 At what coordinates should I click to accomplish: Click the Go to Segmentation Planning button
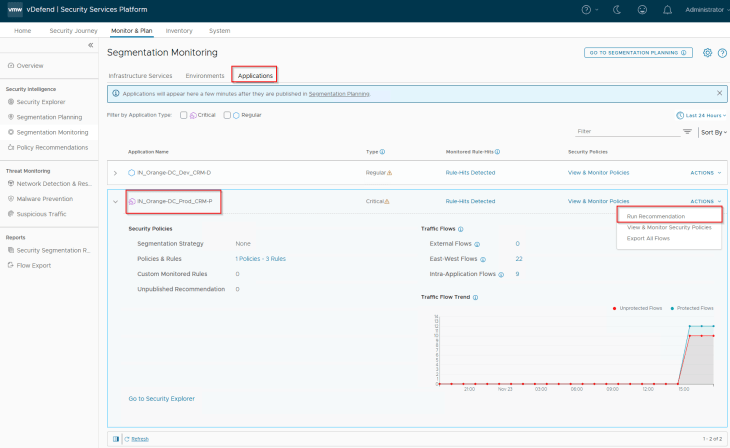coord(638,52)
